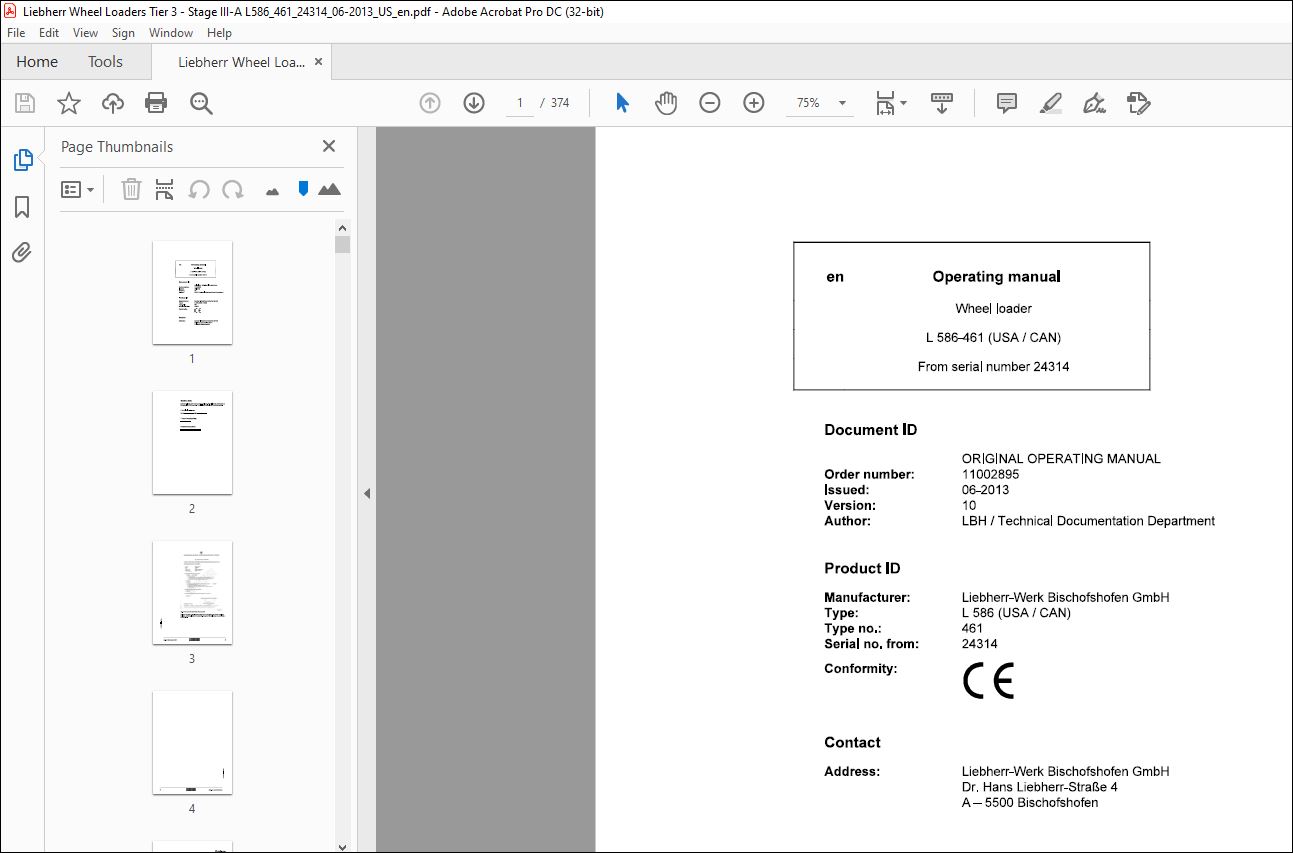Close the Page Thumbnails panel

point(329,146)
